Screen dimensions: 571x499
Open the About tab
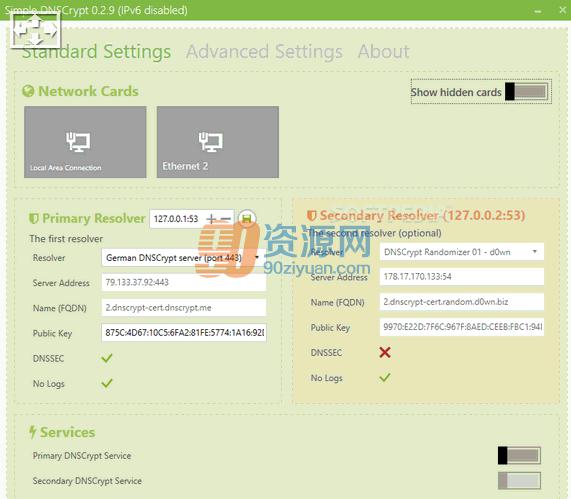(383, 51)
